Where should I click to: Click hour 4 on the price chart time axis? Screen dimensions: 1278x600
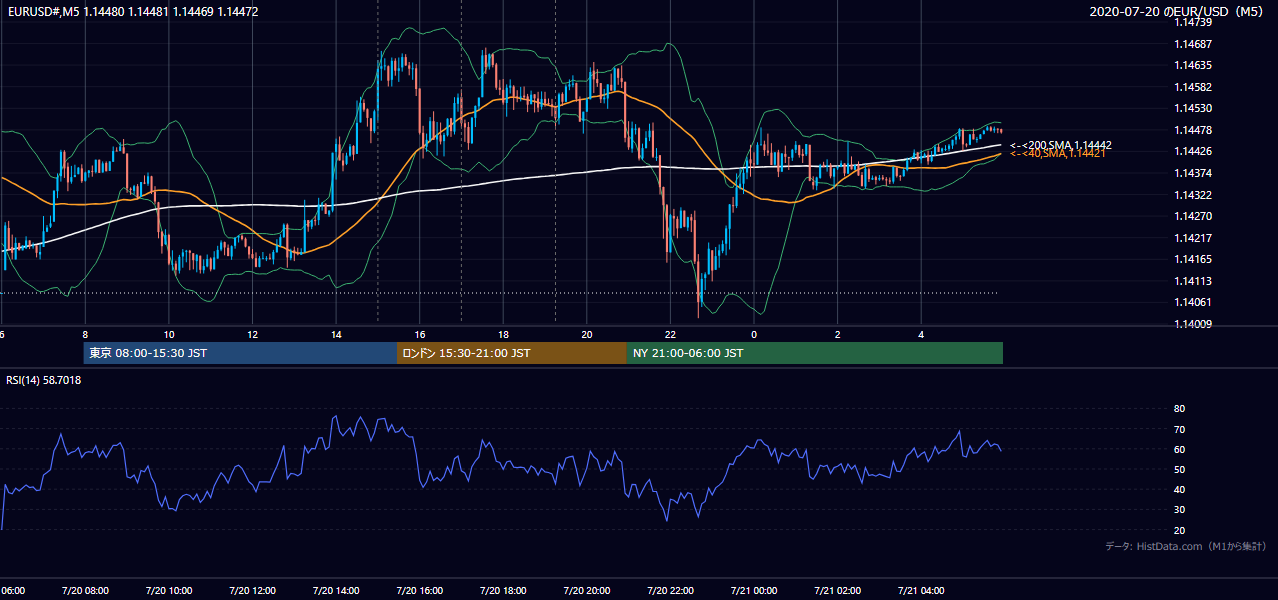click(921, 334)
